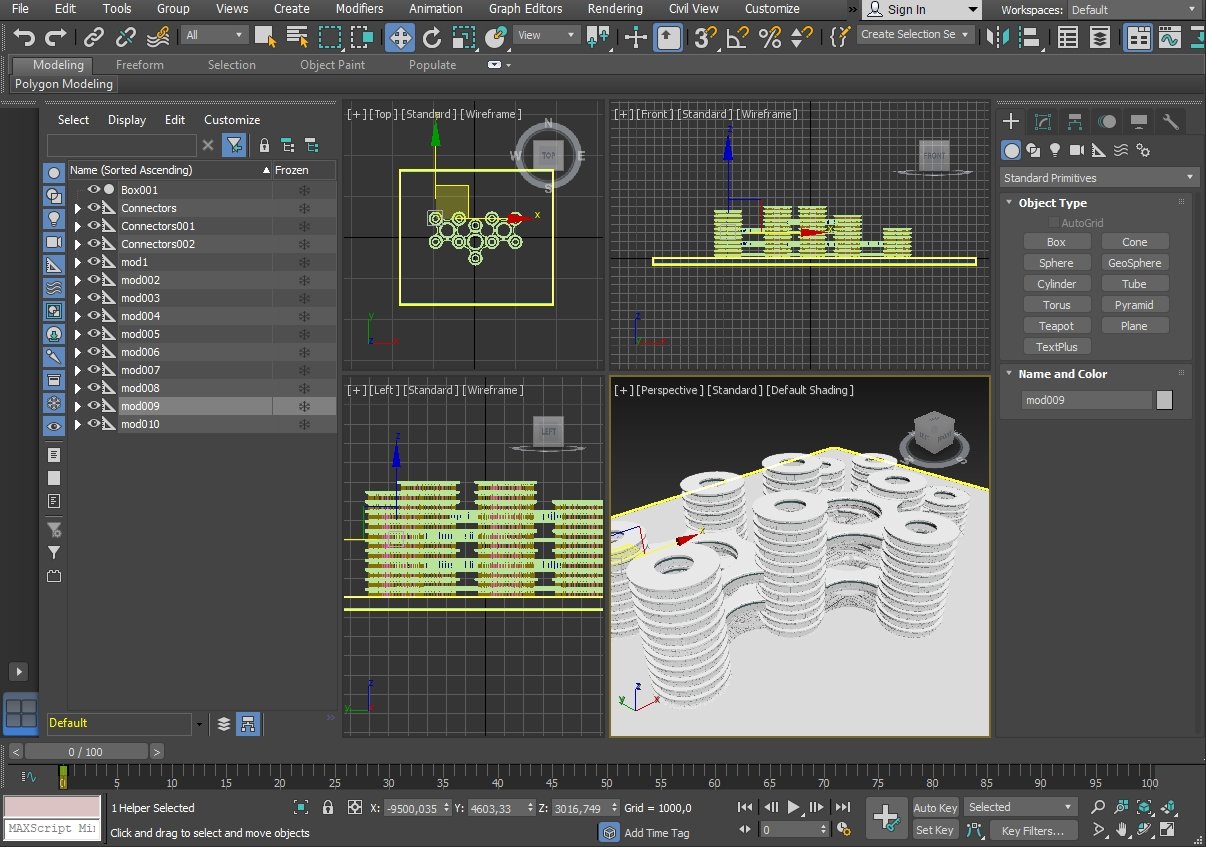The image size is (1206, 847).
Task: Create a Teapot primitive
Action: (1056, 326)
